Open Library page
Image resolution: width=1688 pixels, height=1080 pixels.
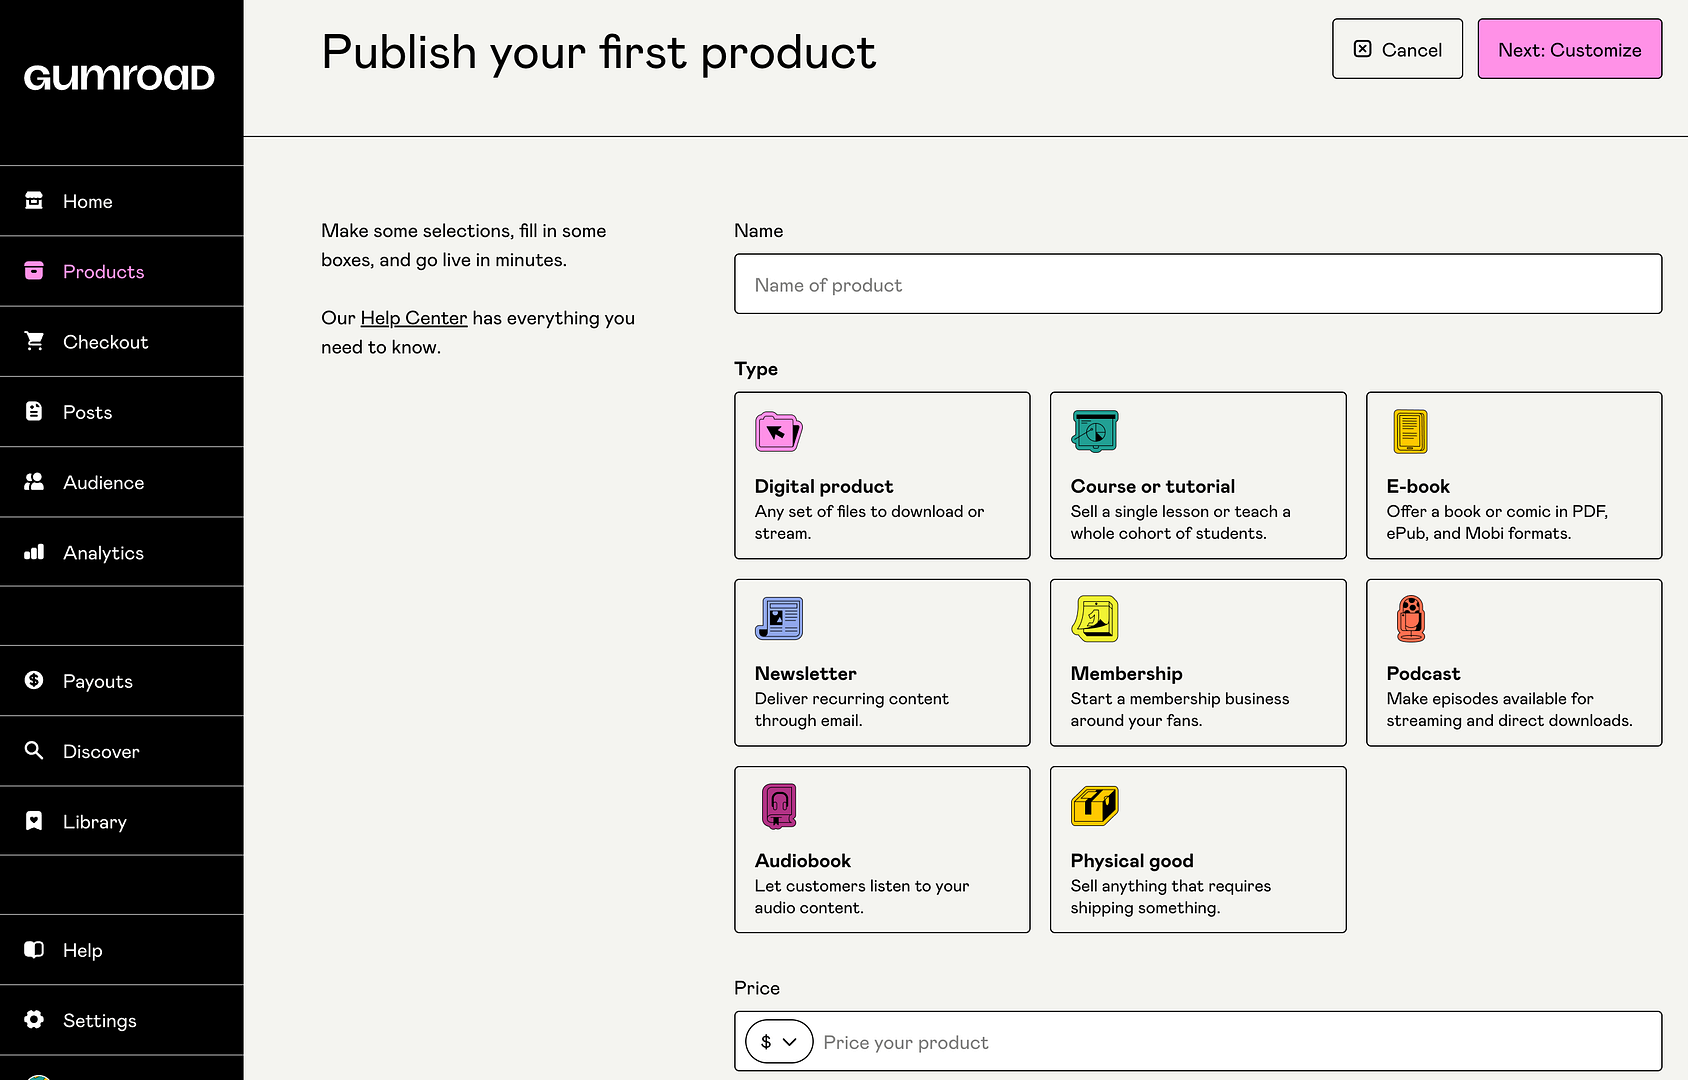pos(121,821)
